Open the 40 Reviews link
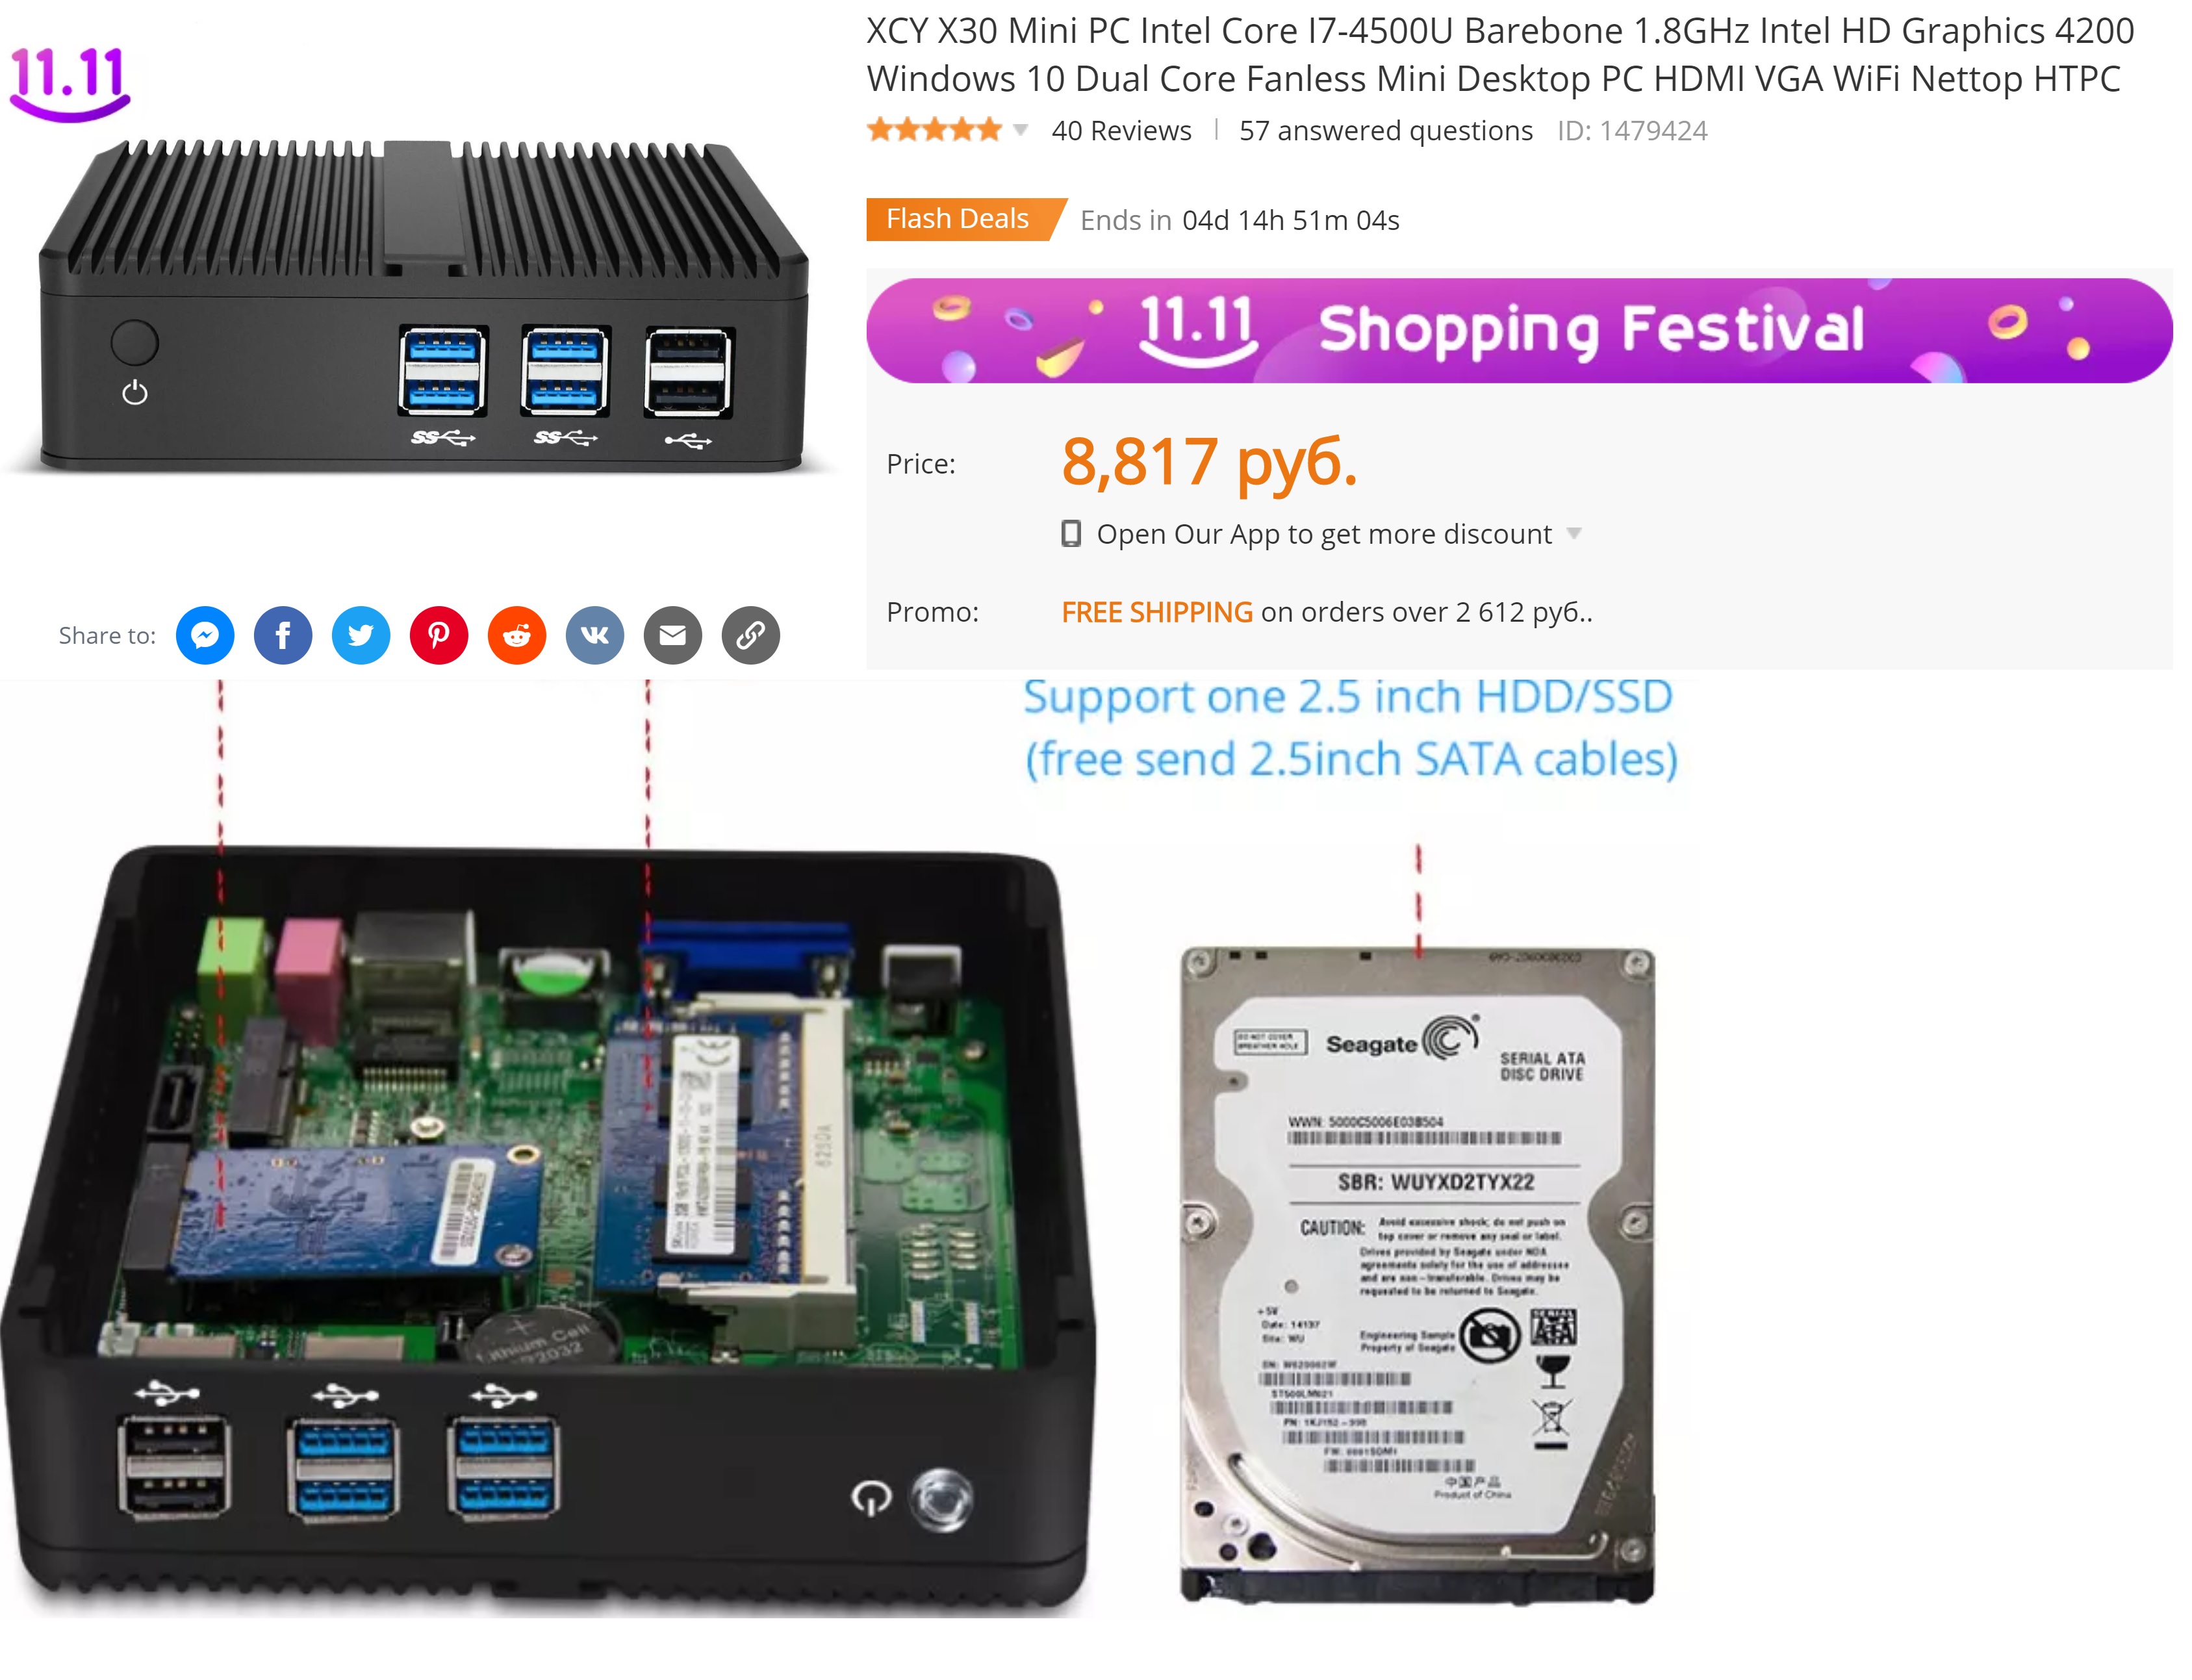 1121,131
